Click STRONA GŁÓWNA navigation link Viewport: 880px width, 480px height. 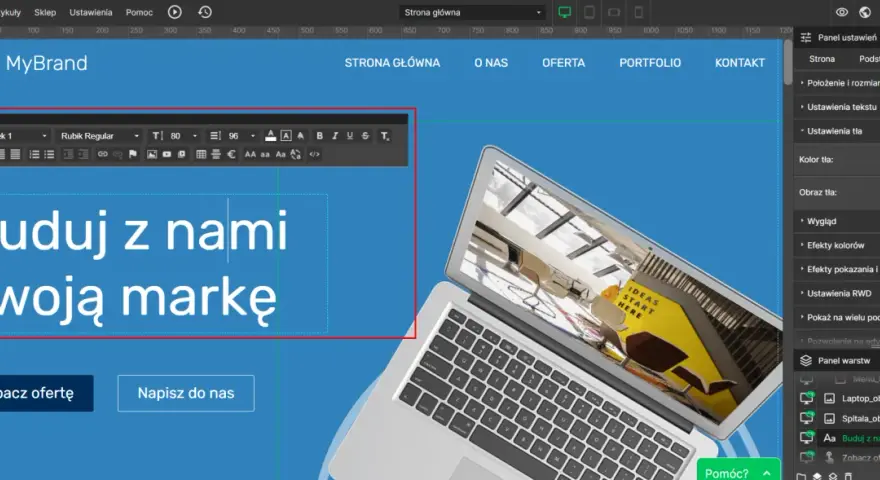[x=392, y=63]
